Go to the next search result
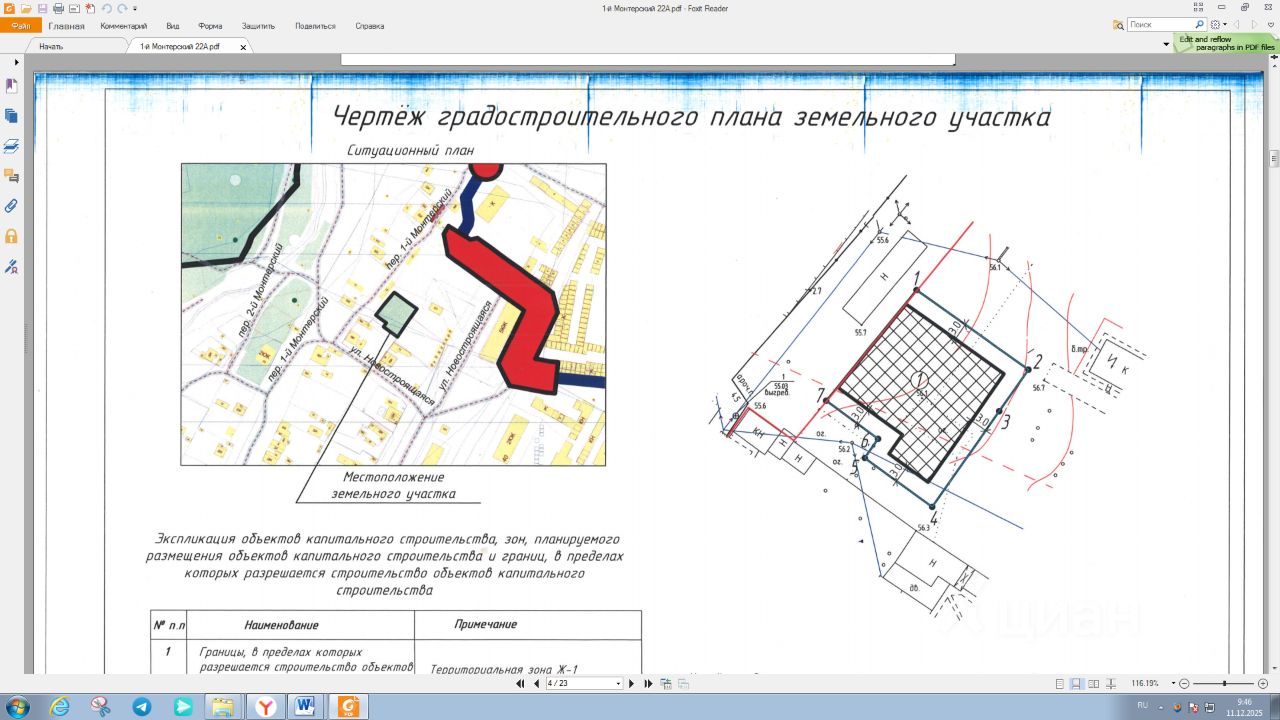The image size is (1280, 720). click(1254, 24)
